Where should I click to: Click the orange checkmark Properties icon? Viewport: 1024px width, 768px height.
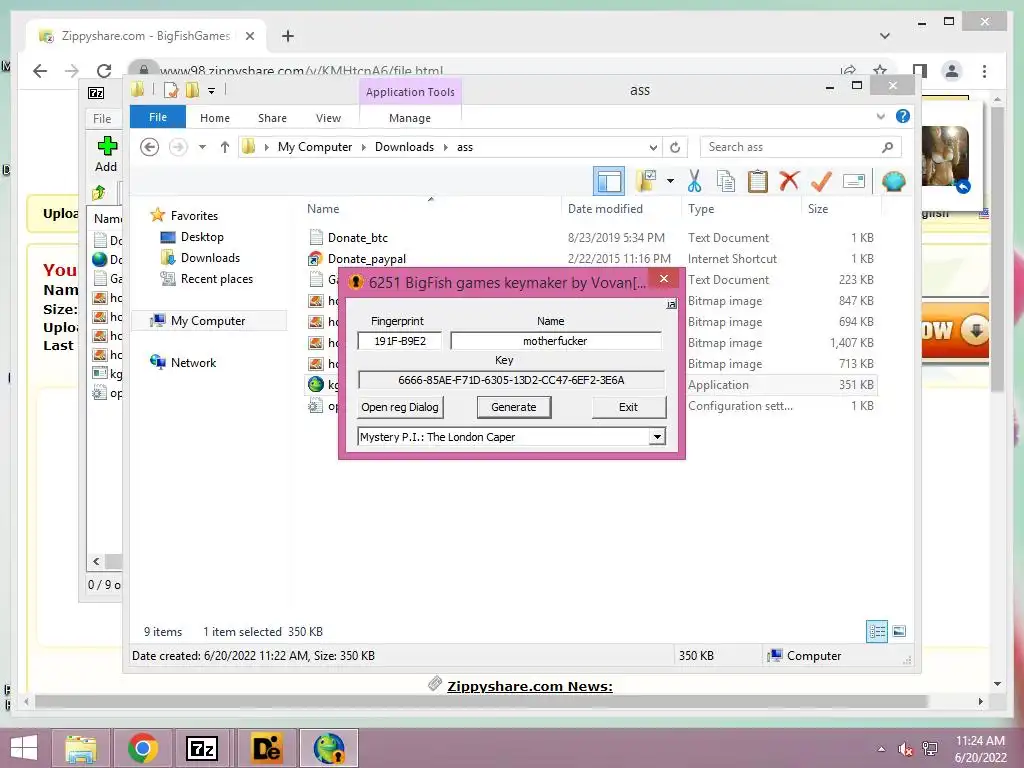coord(821,180)
